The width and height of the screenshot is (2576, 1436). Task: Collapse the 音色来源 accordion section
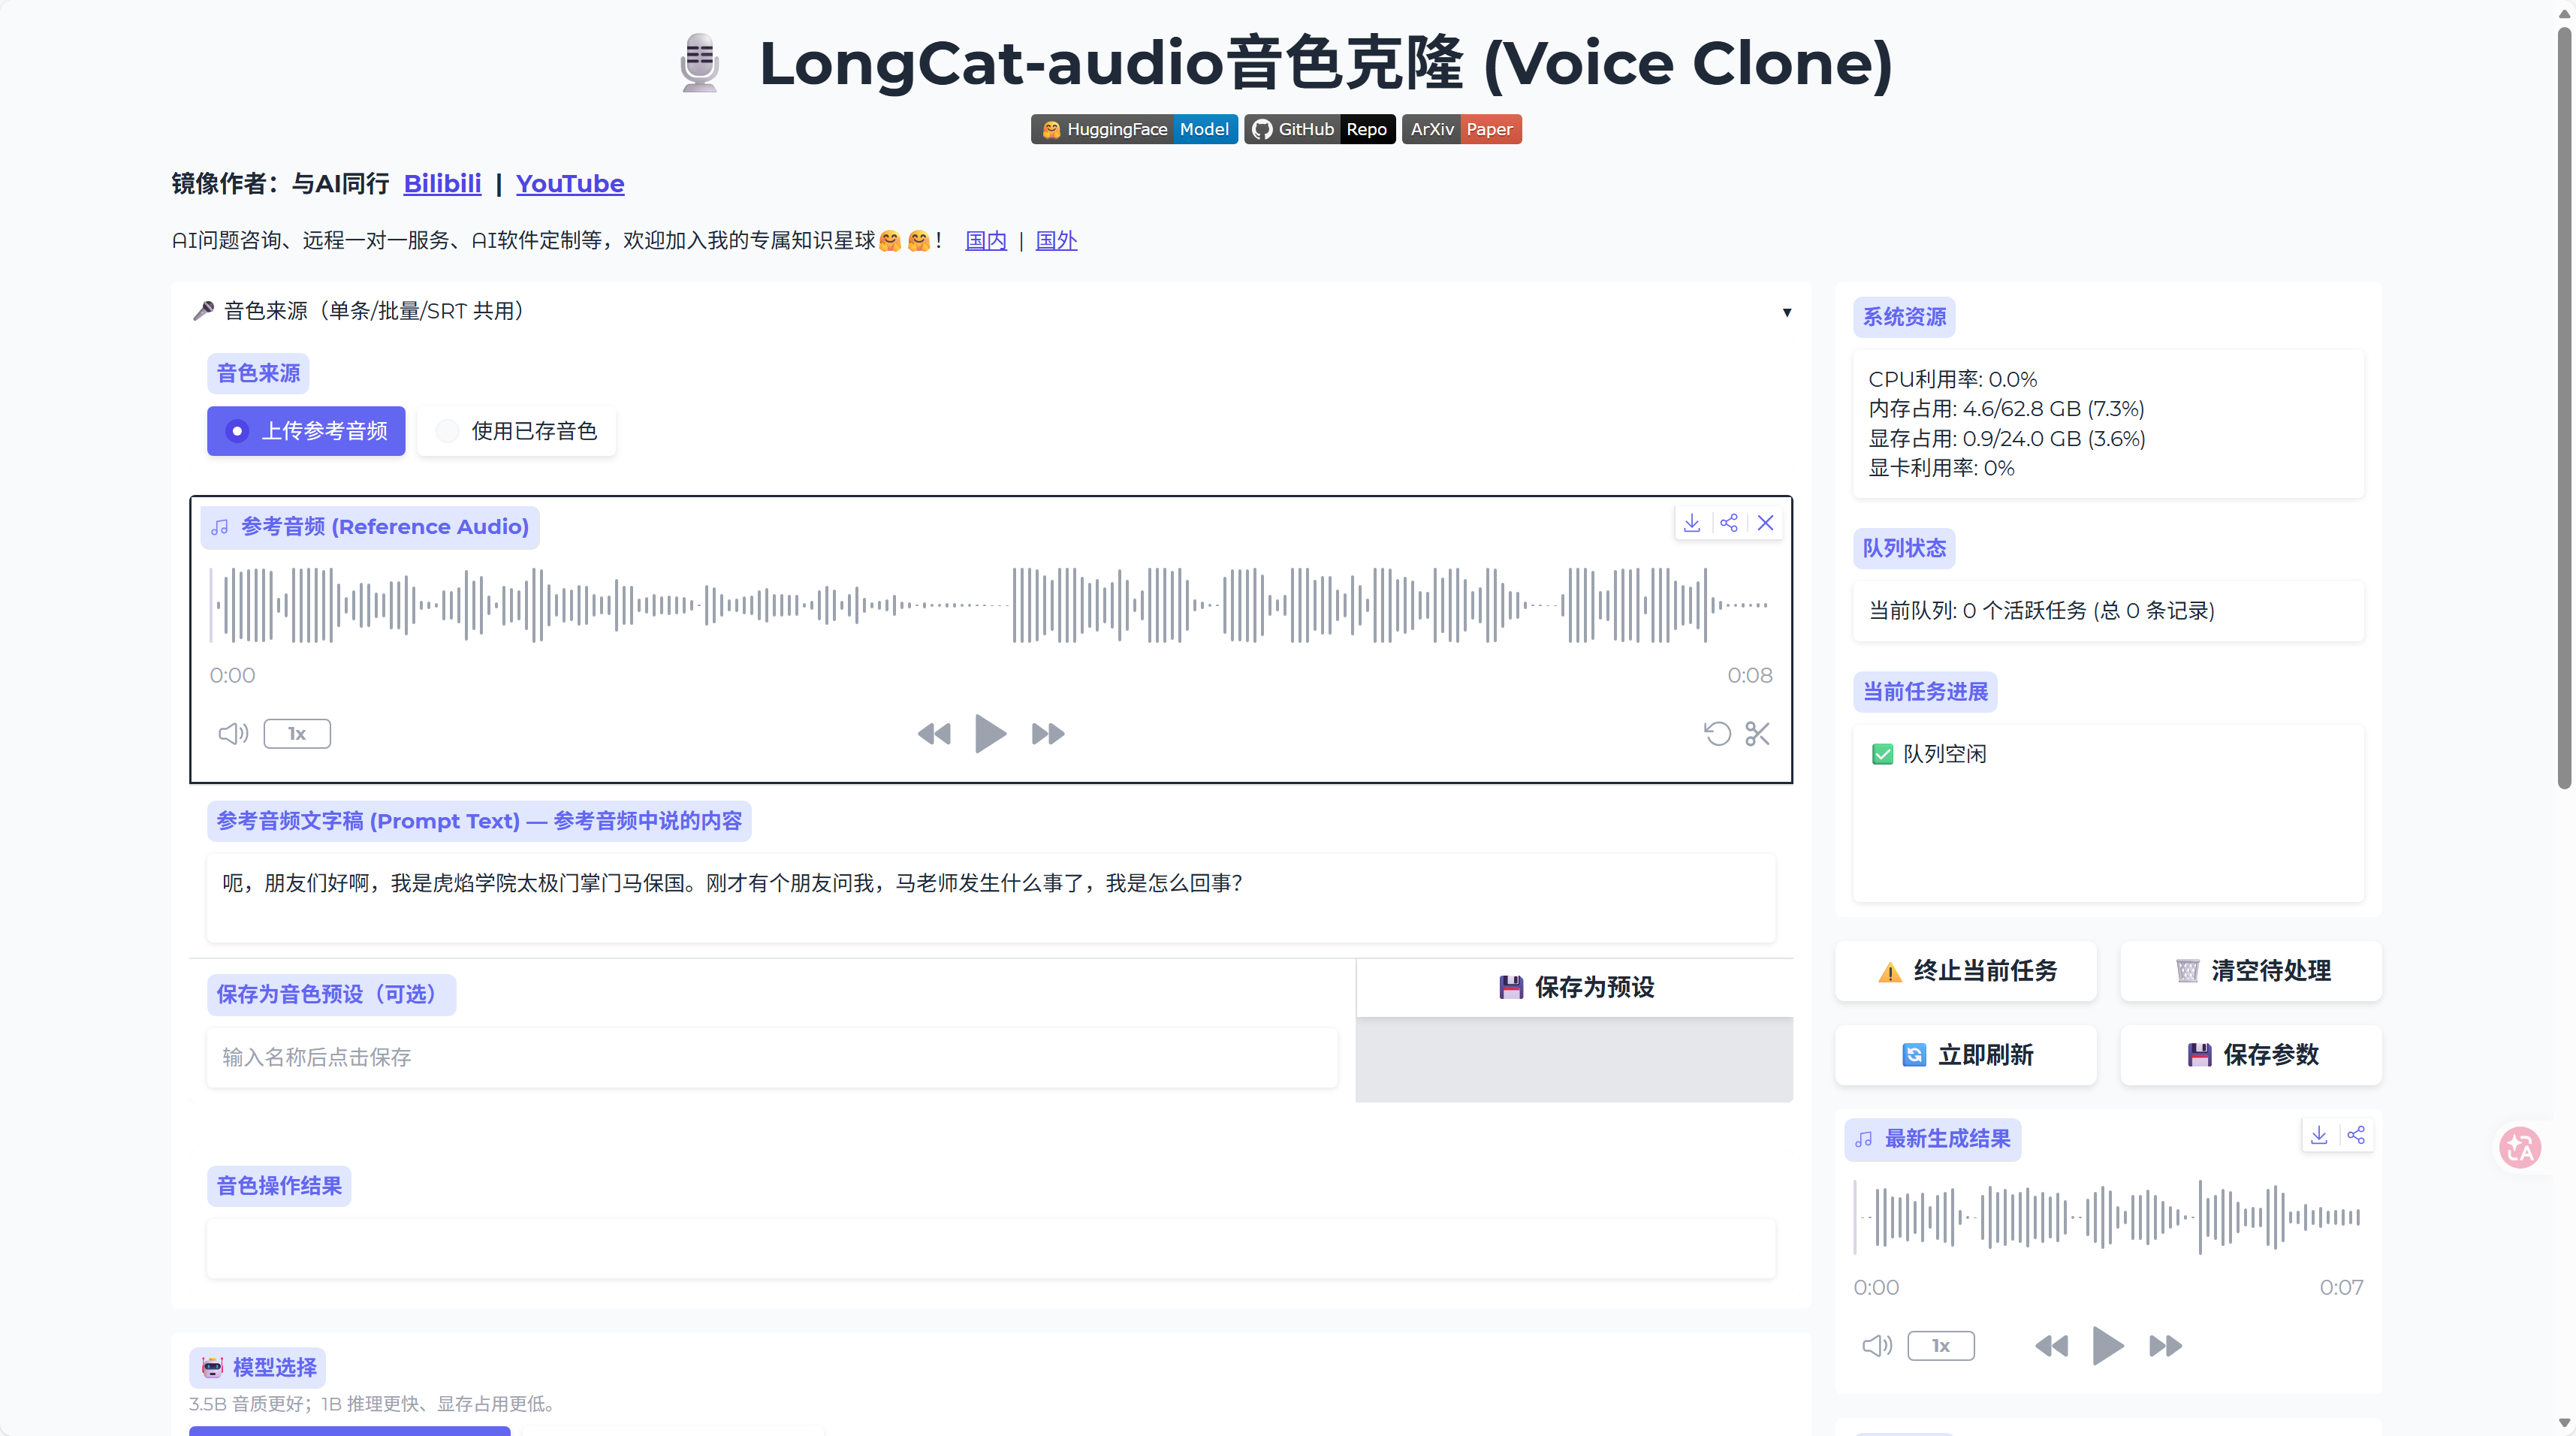[1786, 312]
